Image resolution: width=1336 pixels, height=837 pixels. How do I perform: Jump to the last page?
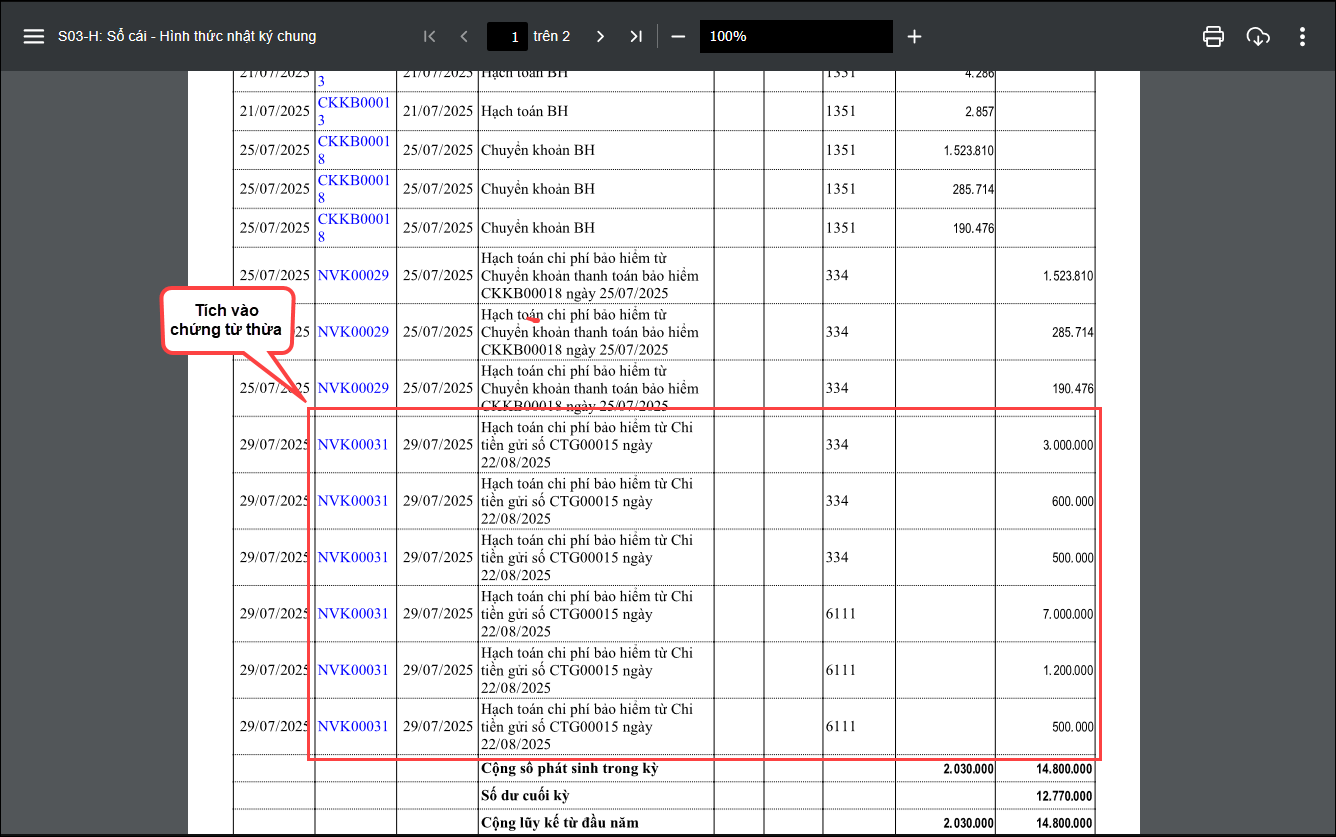(636, 36)
